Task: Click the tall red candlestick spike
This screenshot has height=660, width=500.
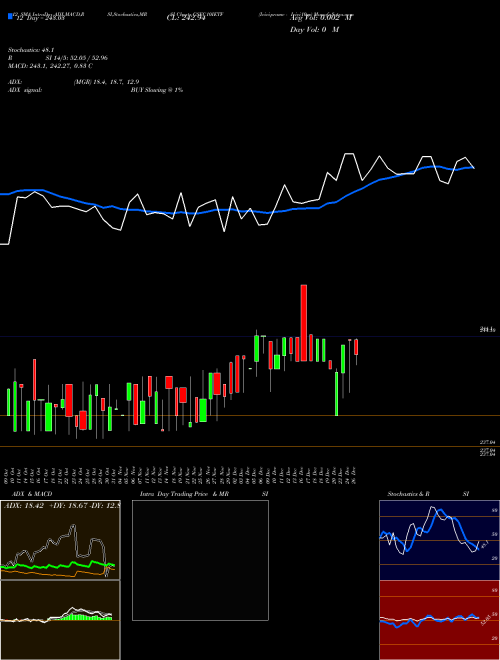Action: pos(303,323)
